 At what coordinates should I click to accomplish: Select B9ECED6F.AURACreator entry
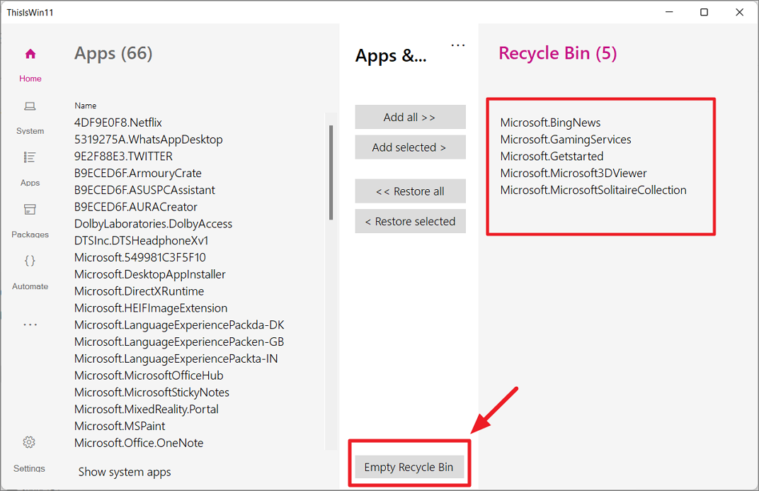coord(136,207)
